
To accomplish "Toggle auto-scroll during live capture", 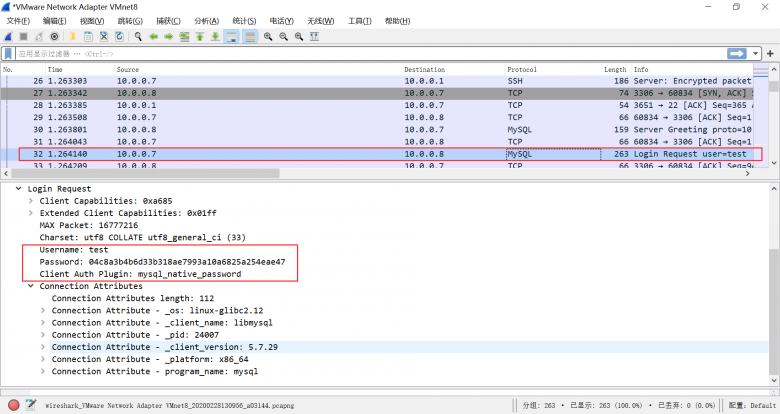I will 231,36.
